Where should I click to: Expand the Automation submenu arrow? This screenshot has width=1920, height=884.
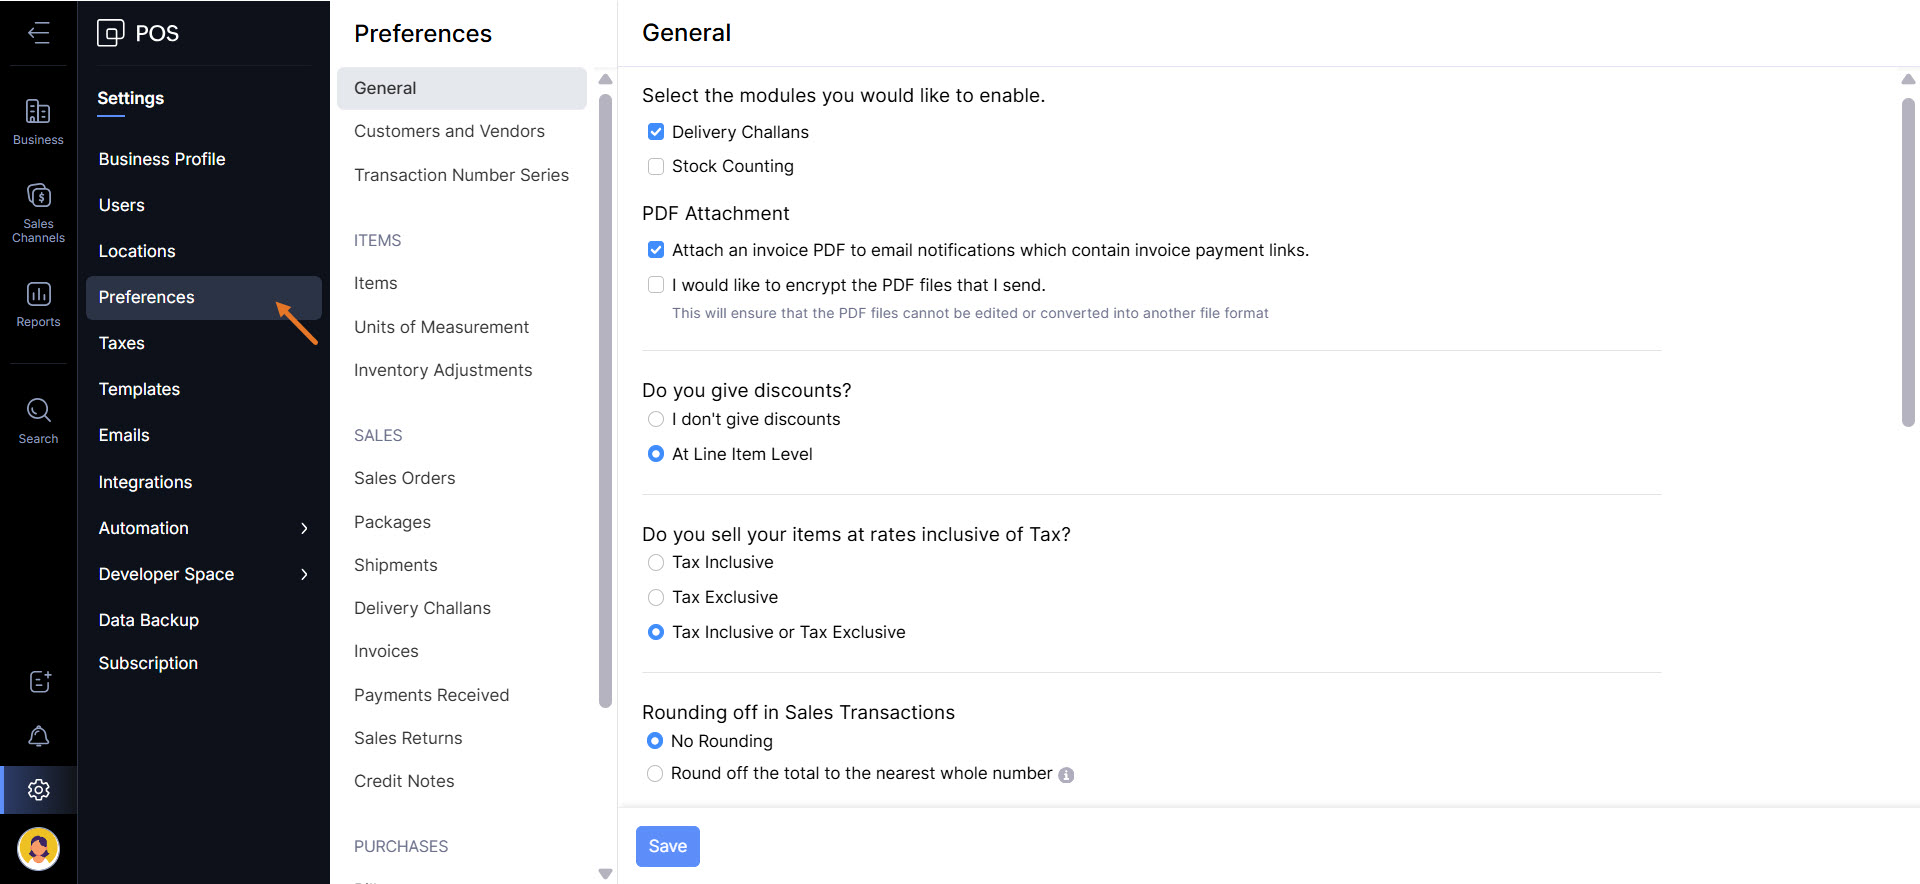point(304,528)
